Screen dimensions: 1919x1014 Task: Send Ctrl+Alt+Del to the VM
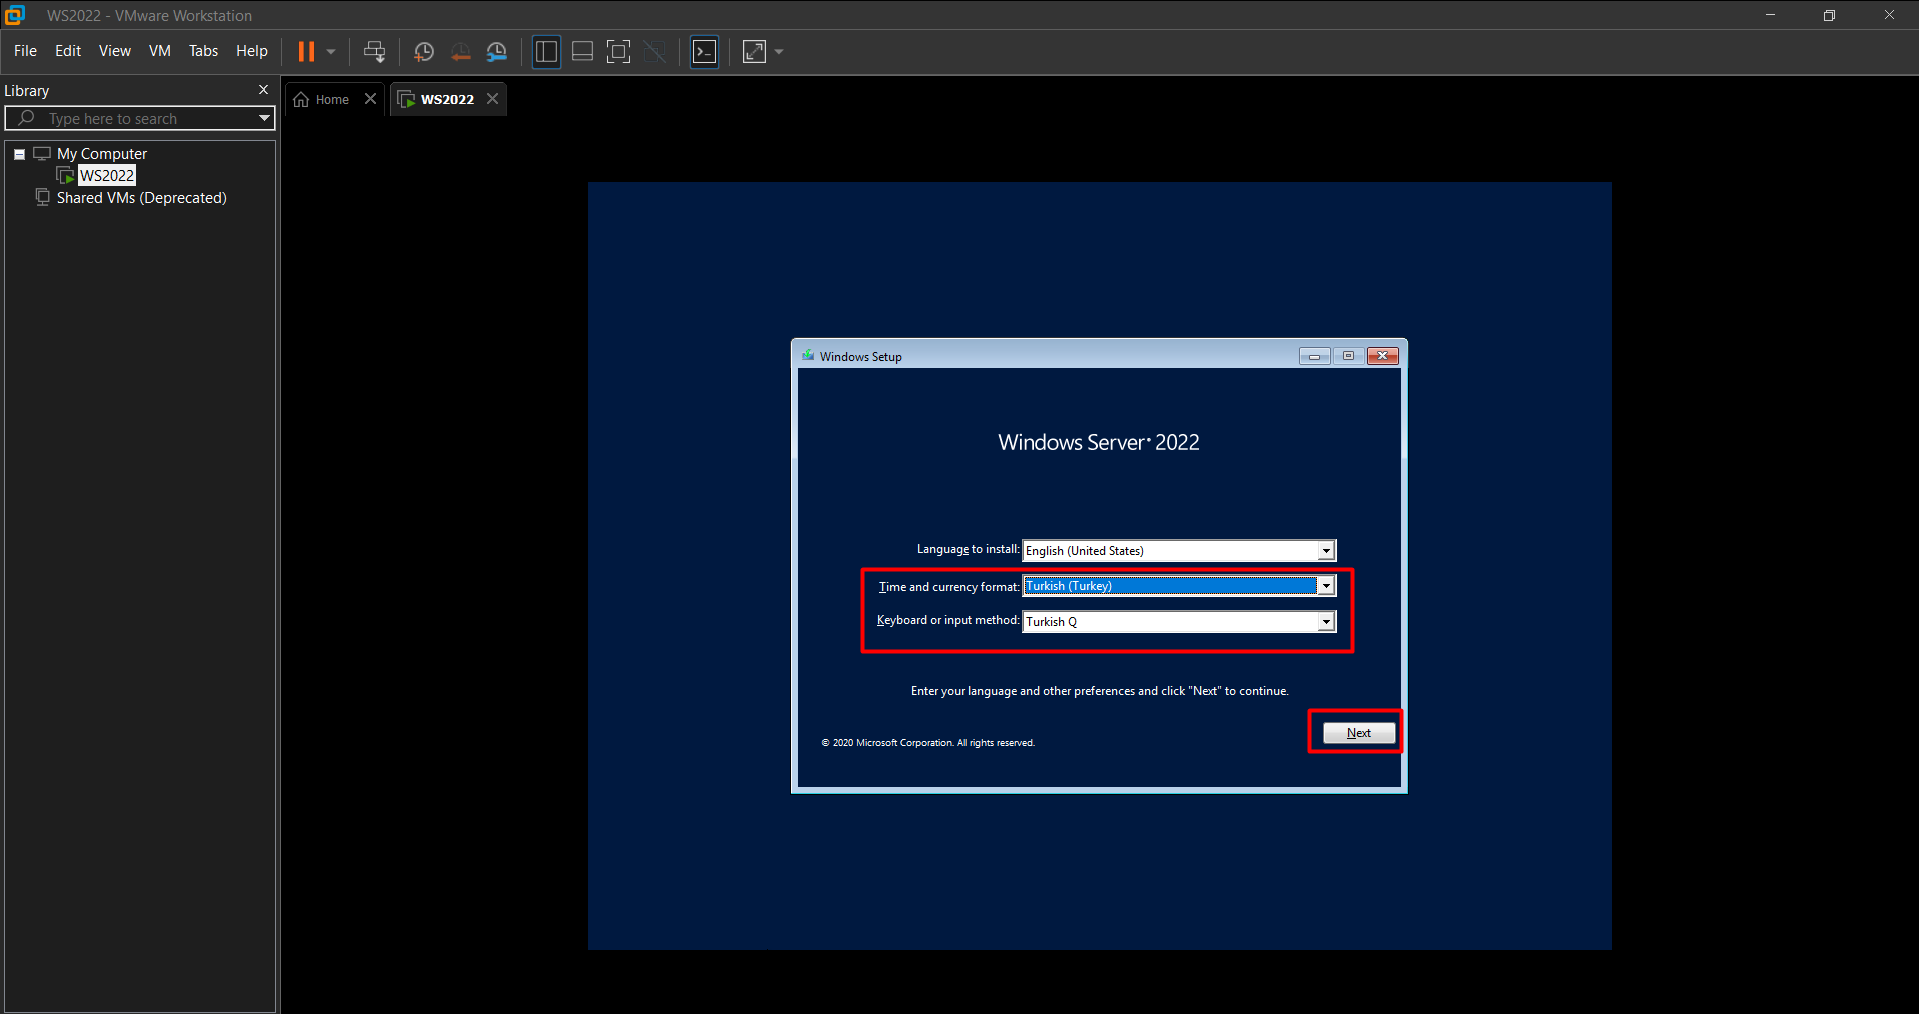coord(375,51)
